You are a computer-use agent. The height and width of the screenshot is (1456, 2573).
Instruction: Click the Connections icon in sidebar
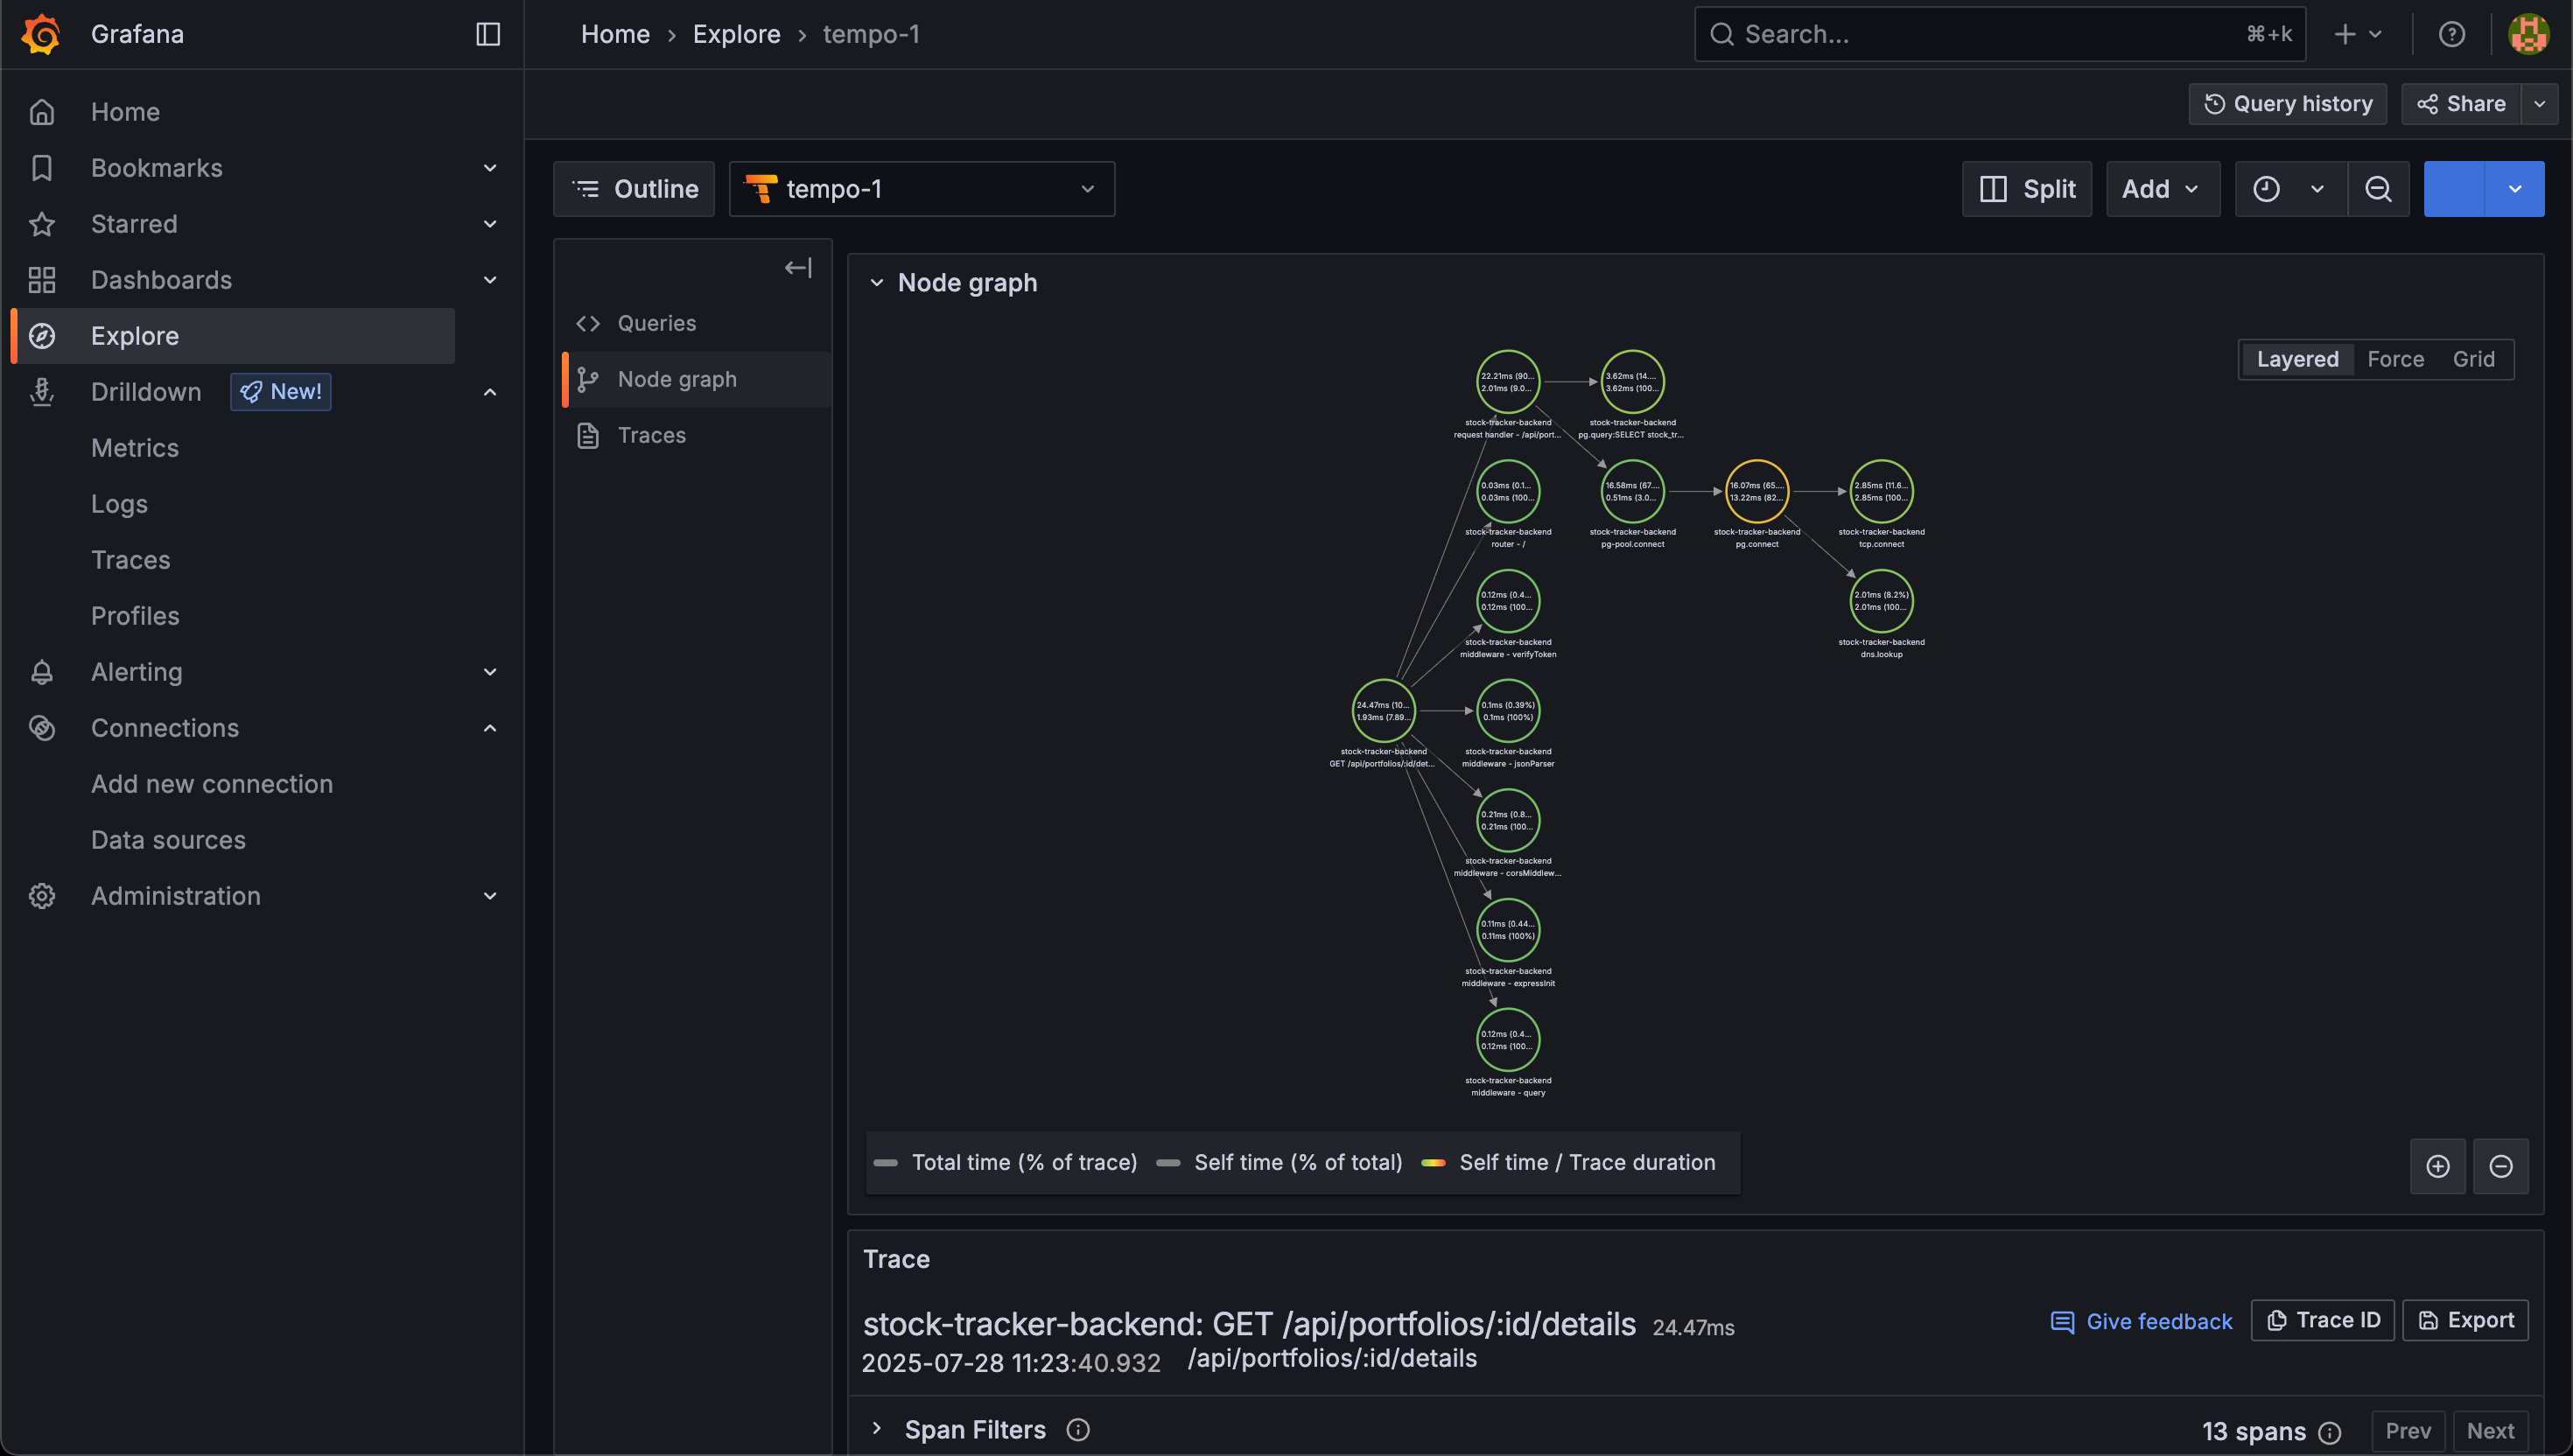41,728
